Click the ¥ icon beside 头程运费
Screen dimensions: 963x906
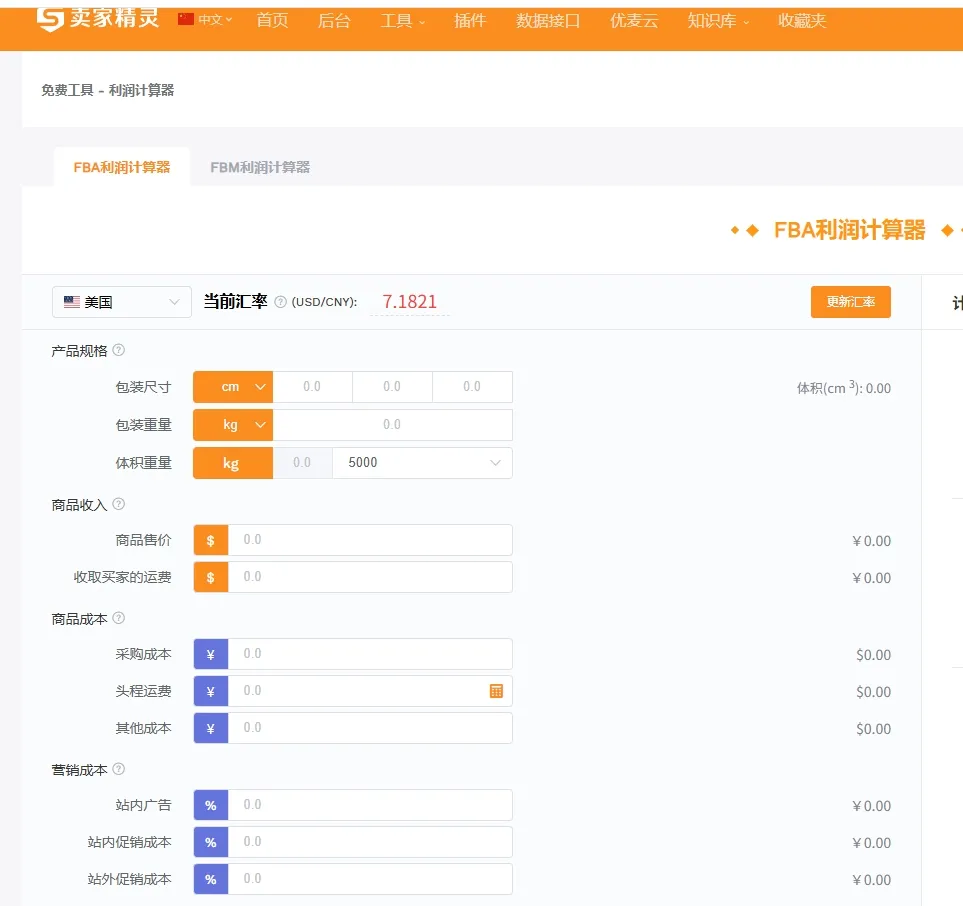pos(211,692)
